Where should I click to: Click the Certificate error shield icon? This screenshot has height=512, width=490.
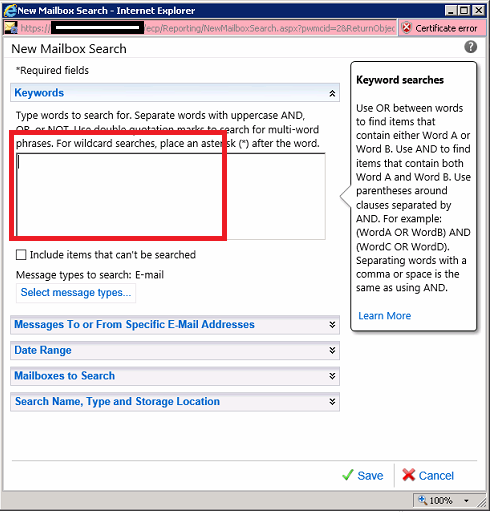tap(406, 28)
